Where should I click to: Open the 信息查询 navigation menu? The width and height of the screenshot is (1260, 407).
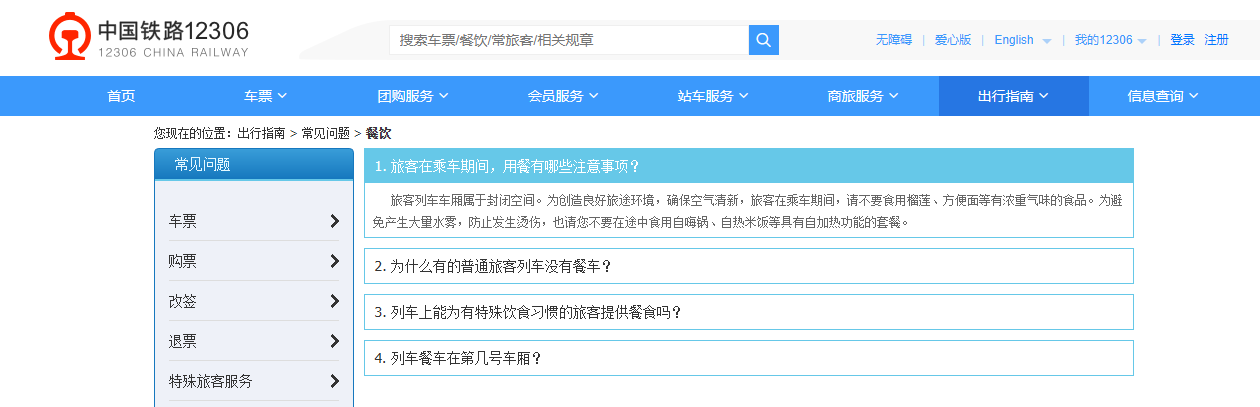(1163, 96)
